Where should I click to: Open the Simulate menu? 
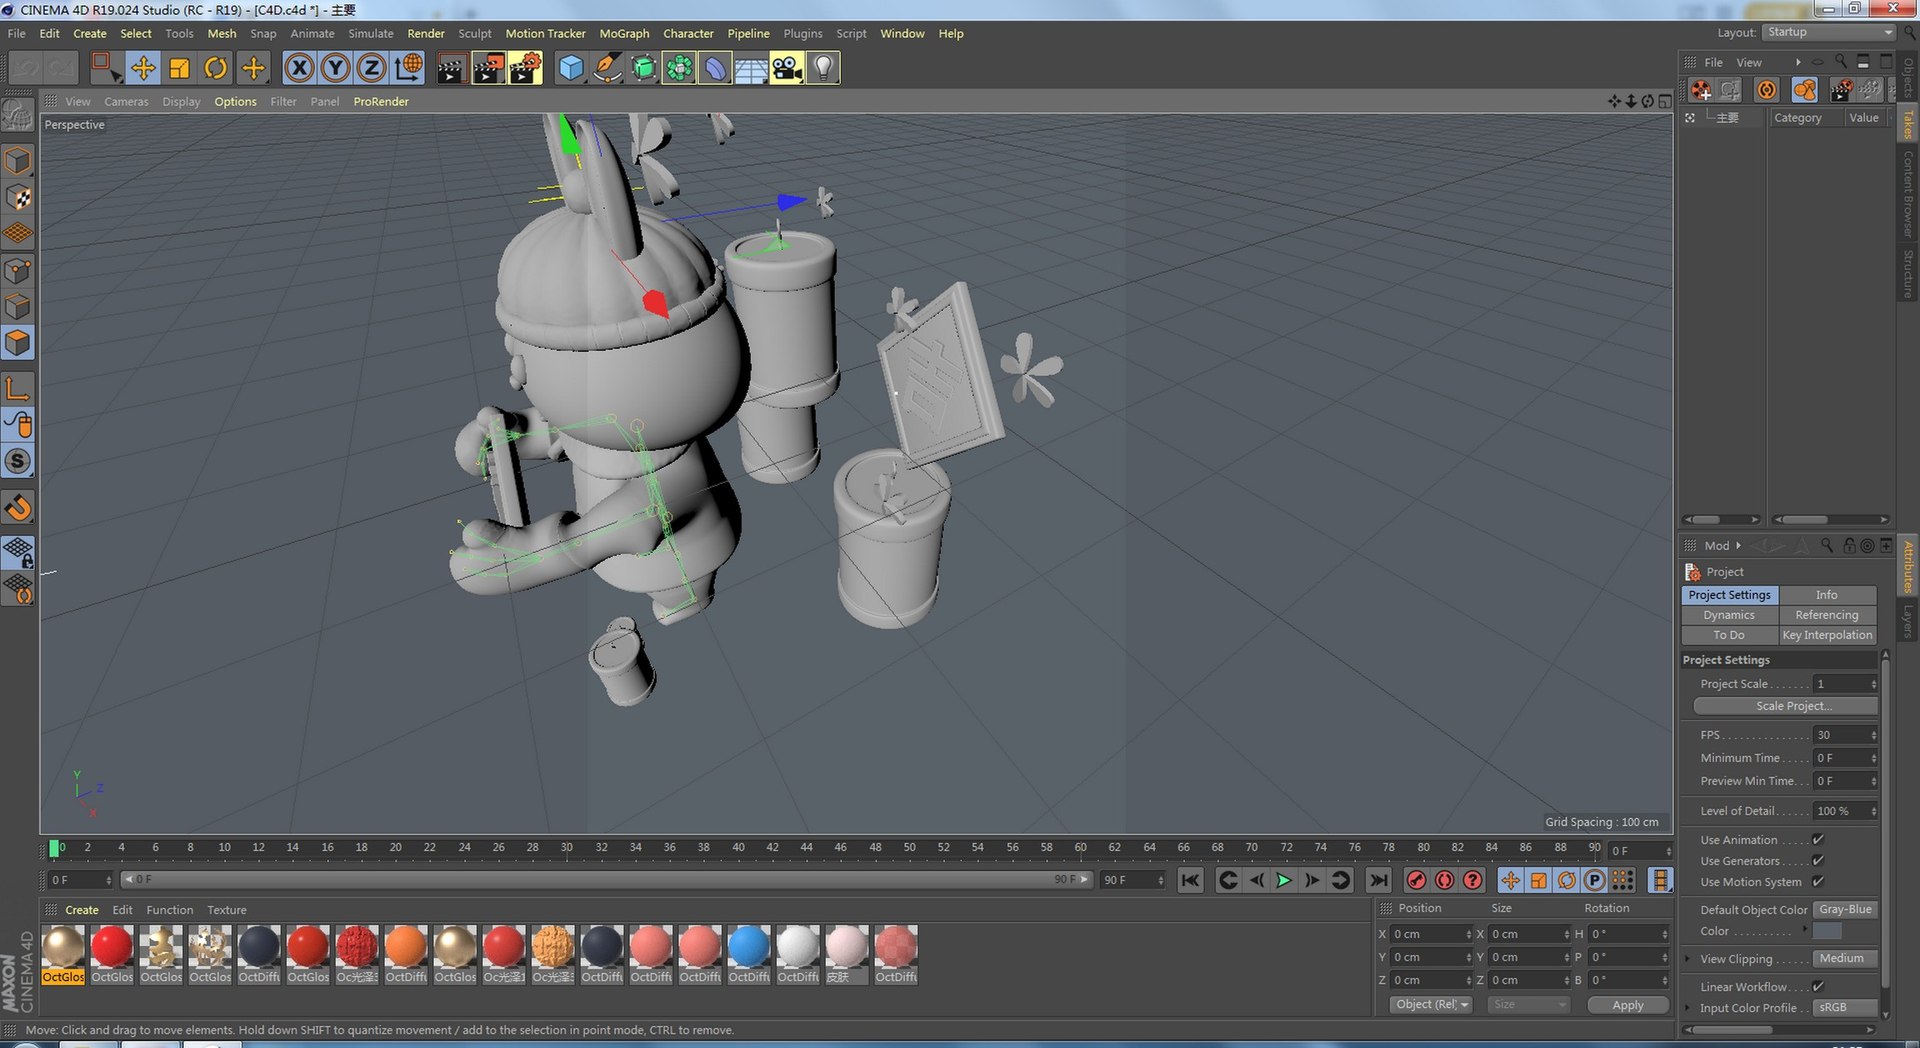pyautogui.click(x=371, y=33)
